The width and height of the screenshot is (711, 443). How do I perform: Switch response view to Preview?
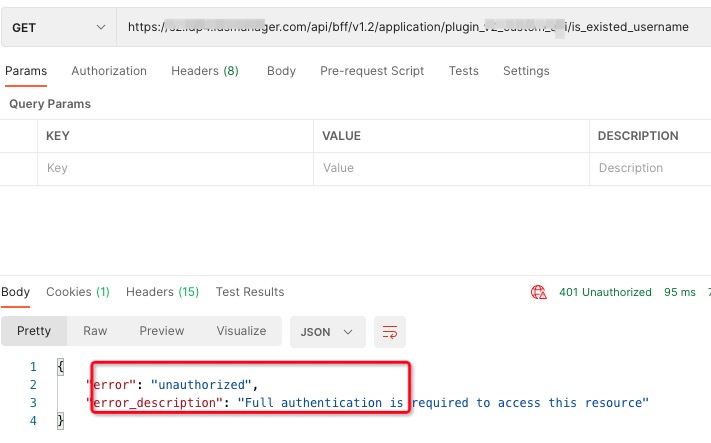pos(161,331)
